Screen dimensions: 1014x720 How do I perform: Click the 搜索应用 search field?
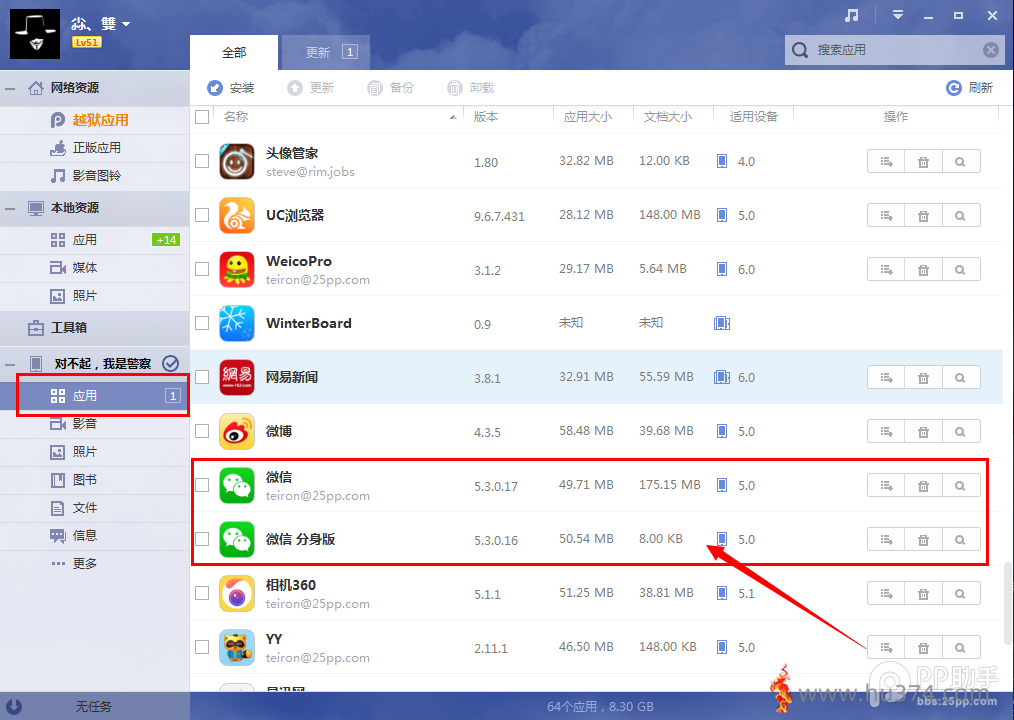(894, 50)
